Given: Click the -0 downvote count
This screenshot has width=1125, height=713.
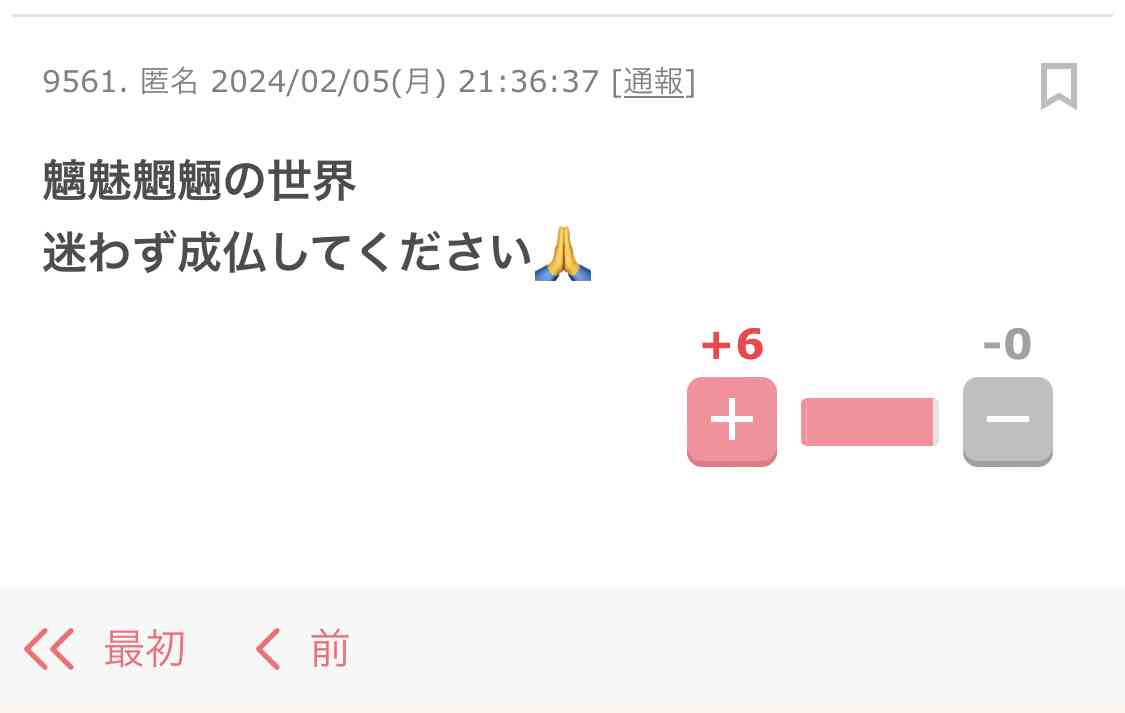Looking at the screenshot, I should tap(1007, 344).
